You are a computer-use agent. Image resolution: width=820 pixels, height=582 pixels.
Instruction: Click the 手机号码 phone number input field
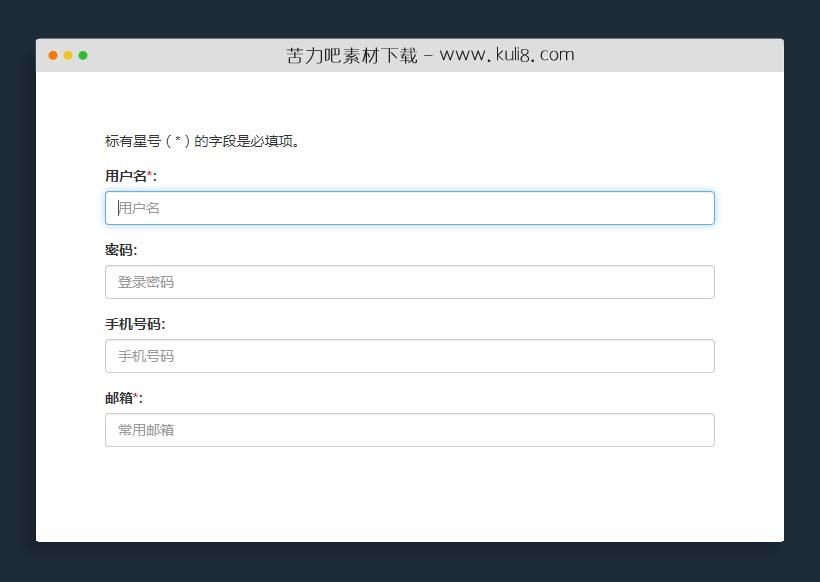pyautogui.click(x=410, y=356)
